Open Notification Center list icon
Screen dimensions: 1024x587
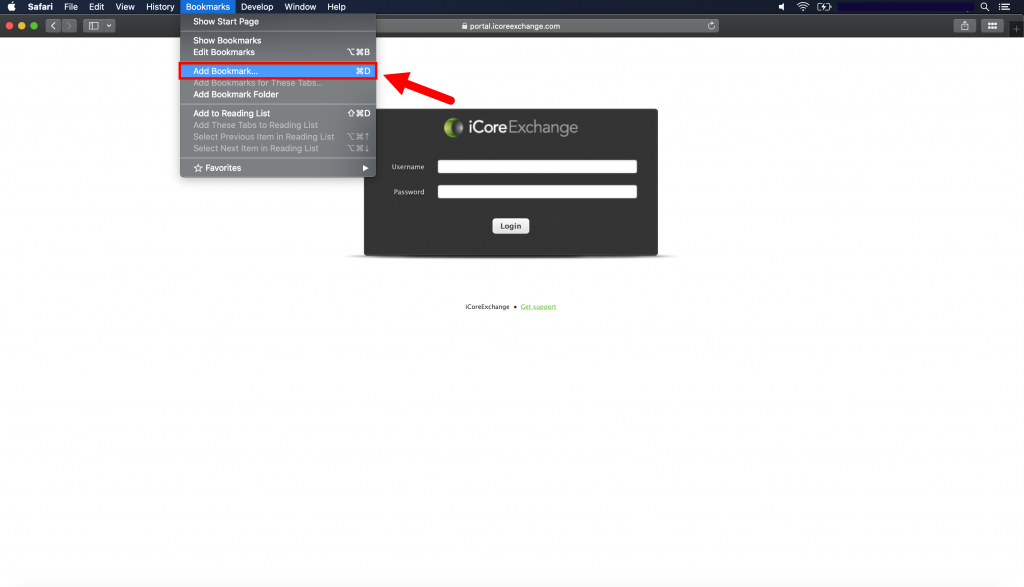(x=1004, y=7)
